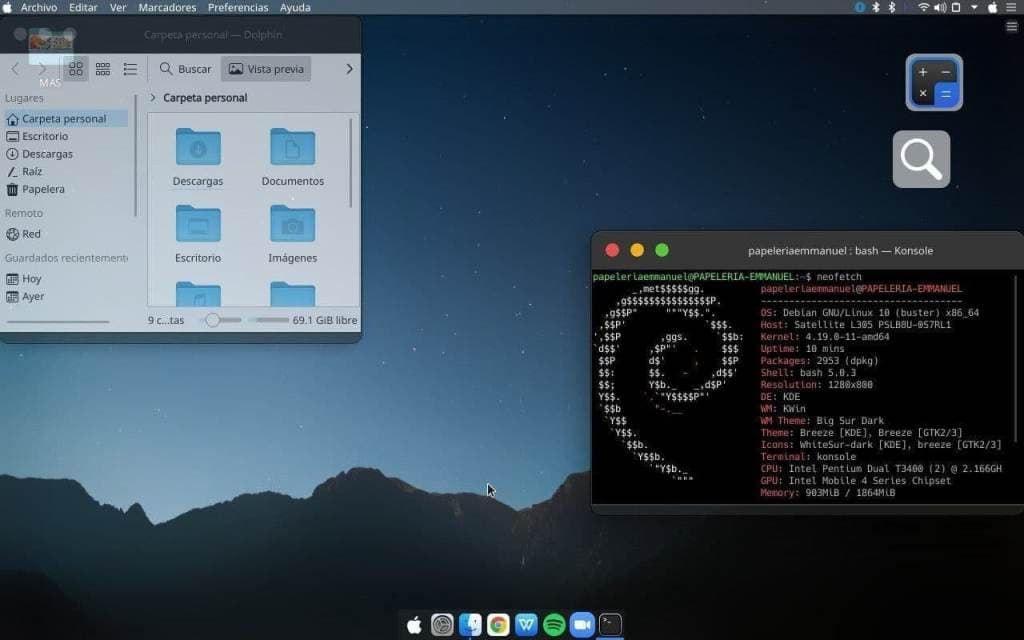Show hidden tray icons with the triangle arrow
Viewport: 1024px width, 640px height.
[x=974, y=7]
